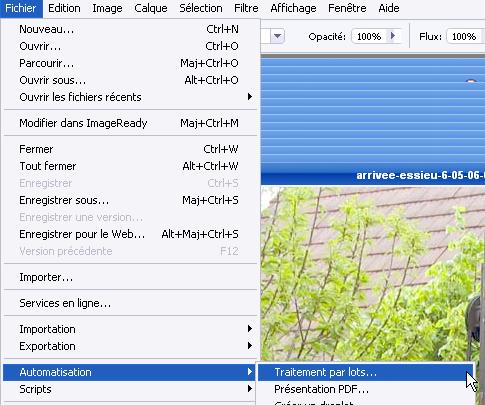Open the Opacité slider arrow
Image resolution: width=485 pixels, height=405 pixels.
pos(393,36)
